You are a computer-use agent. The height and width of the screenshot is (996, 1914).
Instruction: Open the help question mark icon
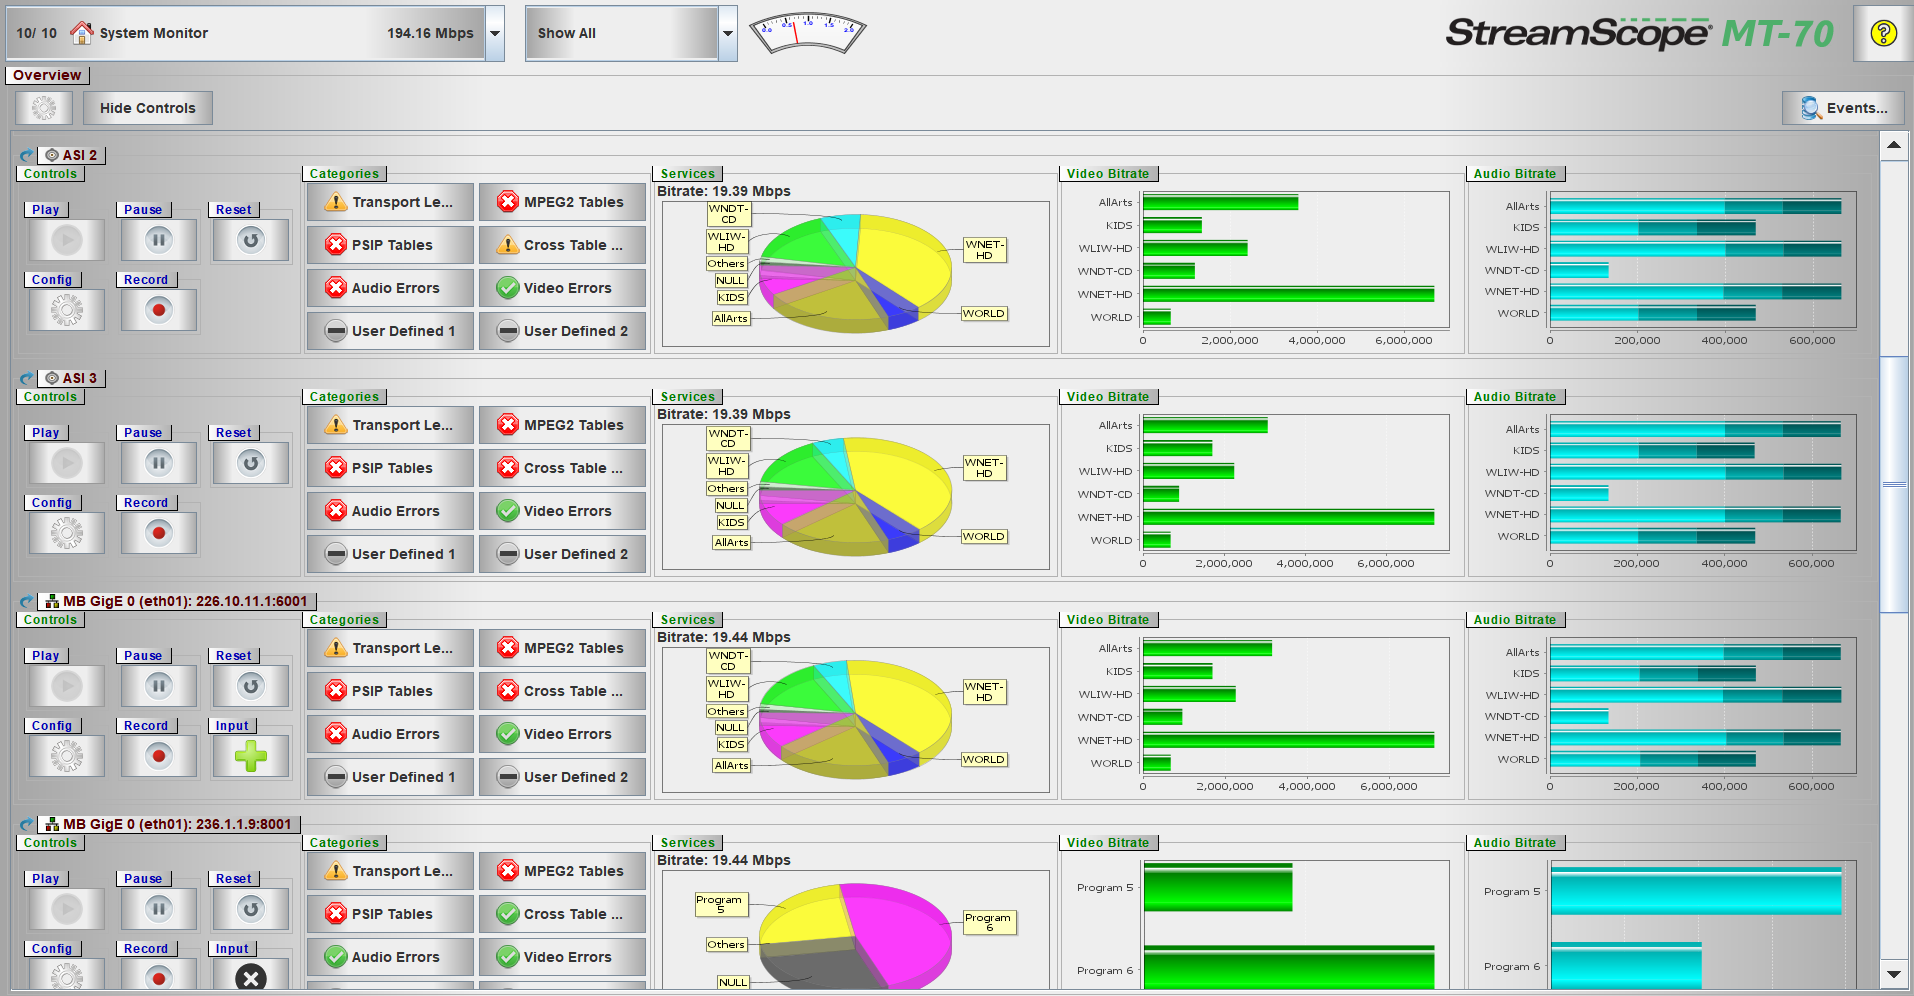1883,34
